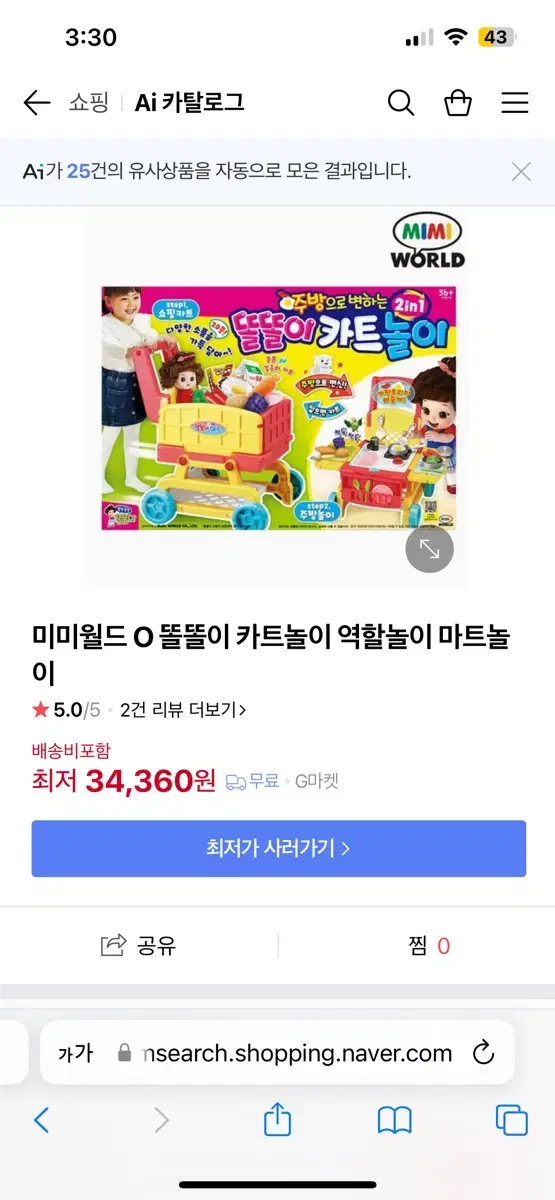Tap the MIMI WORLD cart toy image
555x1200 pixels.
(x=278, y=397)
